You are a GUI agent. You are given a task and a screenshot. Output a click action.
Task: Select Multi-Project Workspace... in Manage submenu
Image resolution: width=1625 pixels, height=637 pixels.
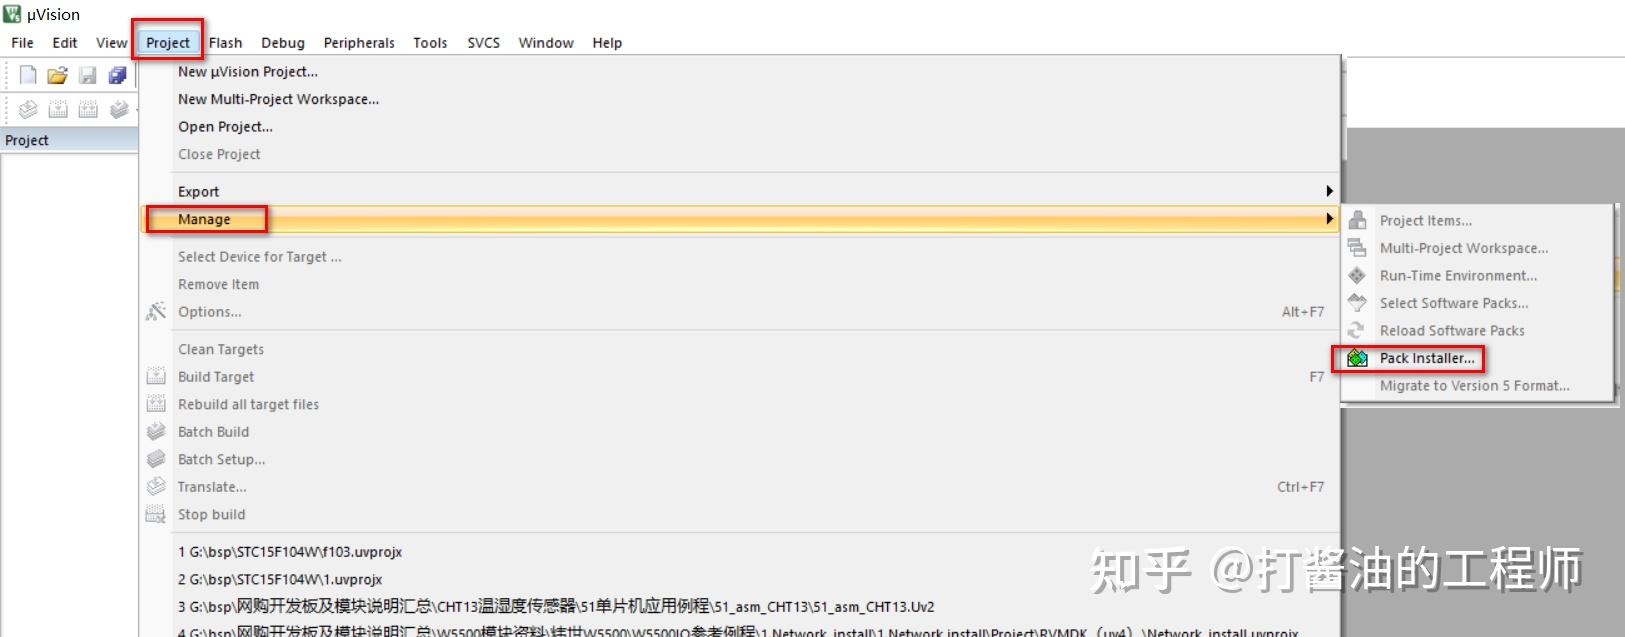(1477, 248)
